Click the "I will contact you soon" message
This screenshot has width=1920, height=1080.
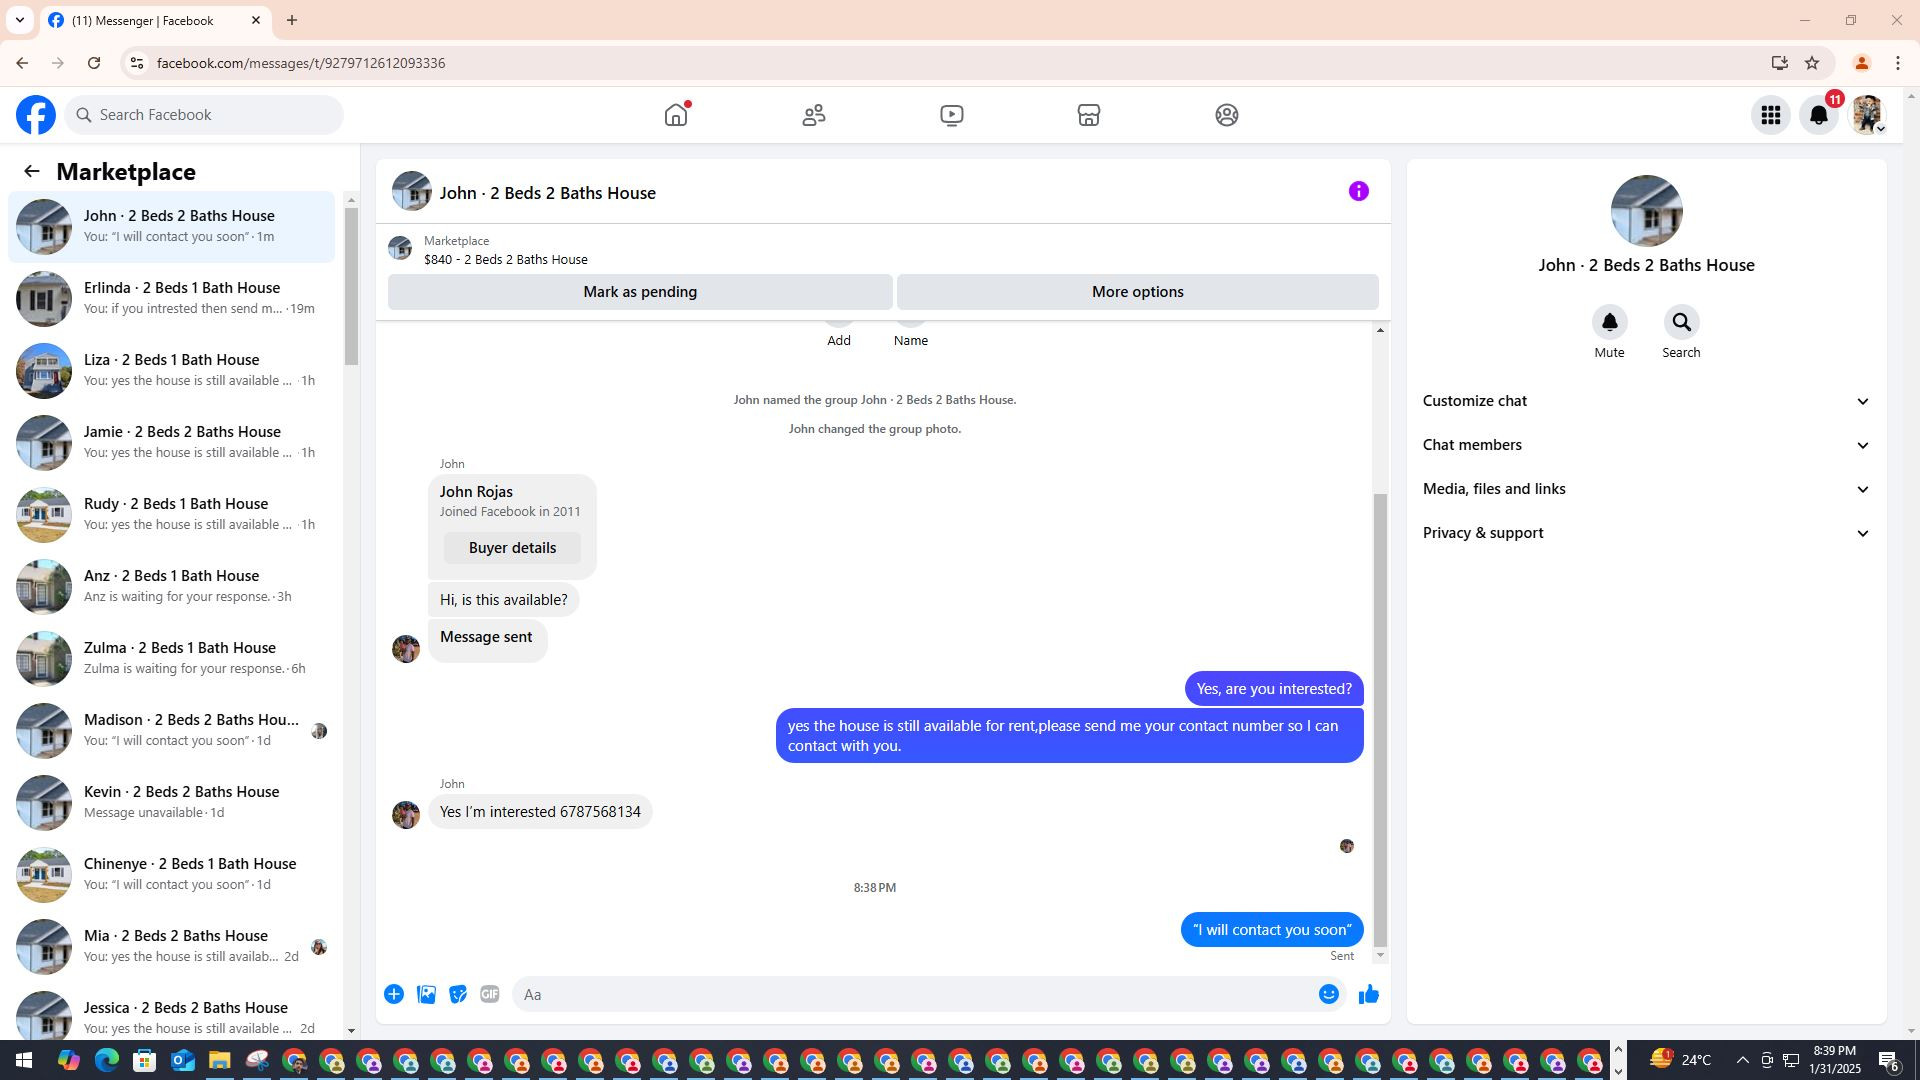1272,930
